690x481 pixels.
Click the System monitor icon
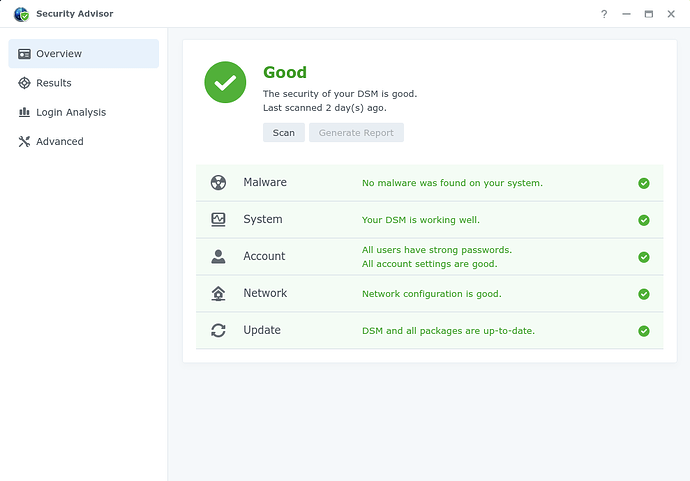(x=218, y=220)
